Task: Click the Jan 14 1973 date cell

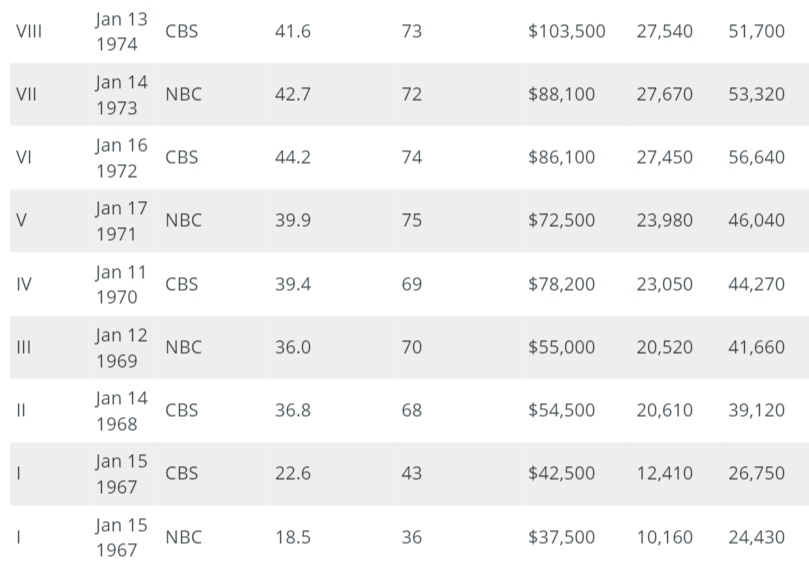Action: (121, 95)
